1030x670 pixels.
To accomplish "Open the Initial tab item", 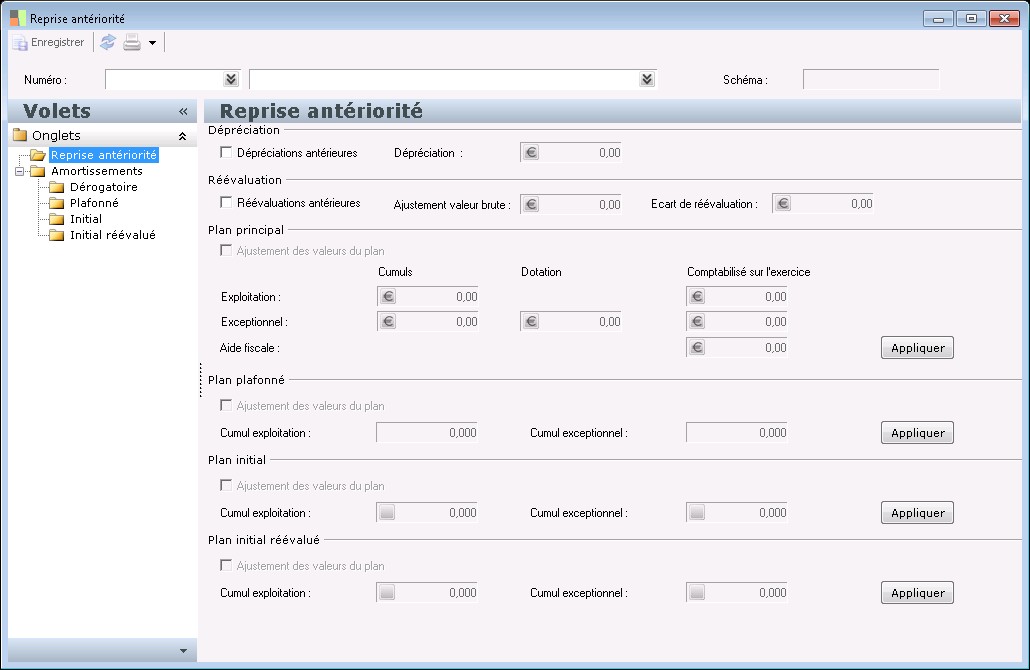I will tap(86, 219).
